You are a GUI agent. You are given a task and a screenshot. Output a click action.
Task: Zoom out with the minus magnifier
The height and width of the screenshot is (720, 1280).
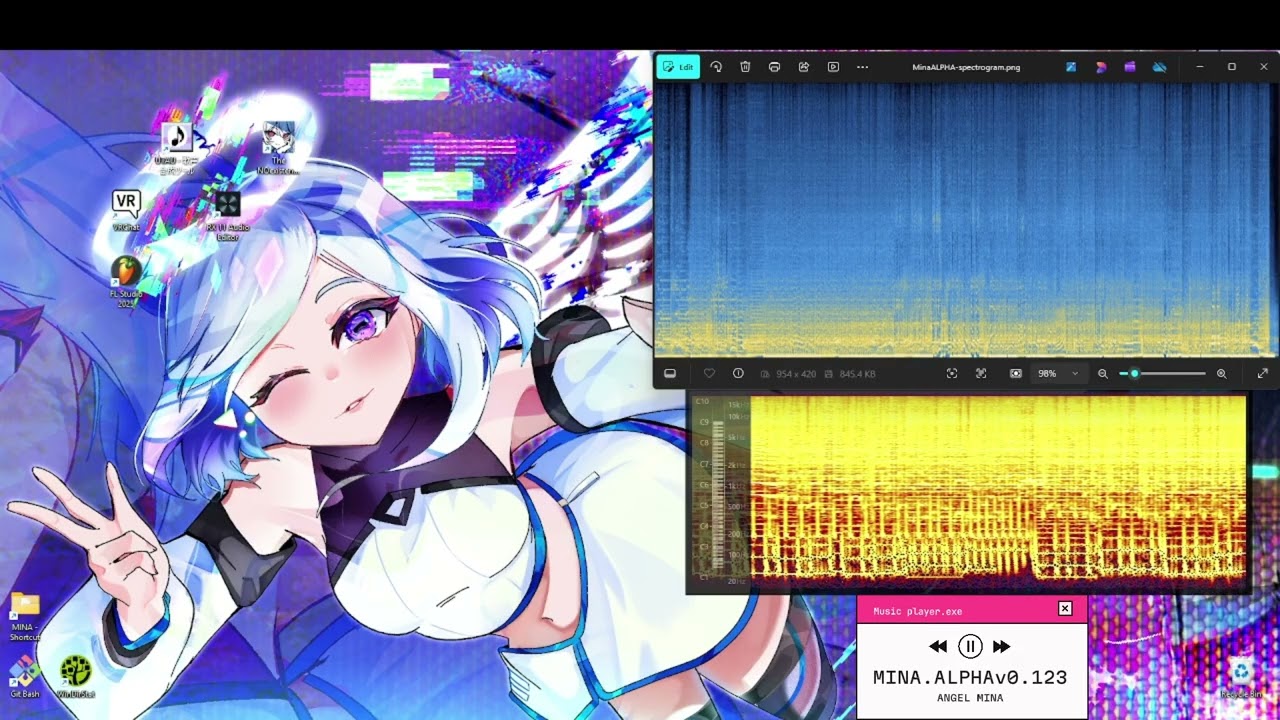pyautogui.click(x=1103, y=373)
